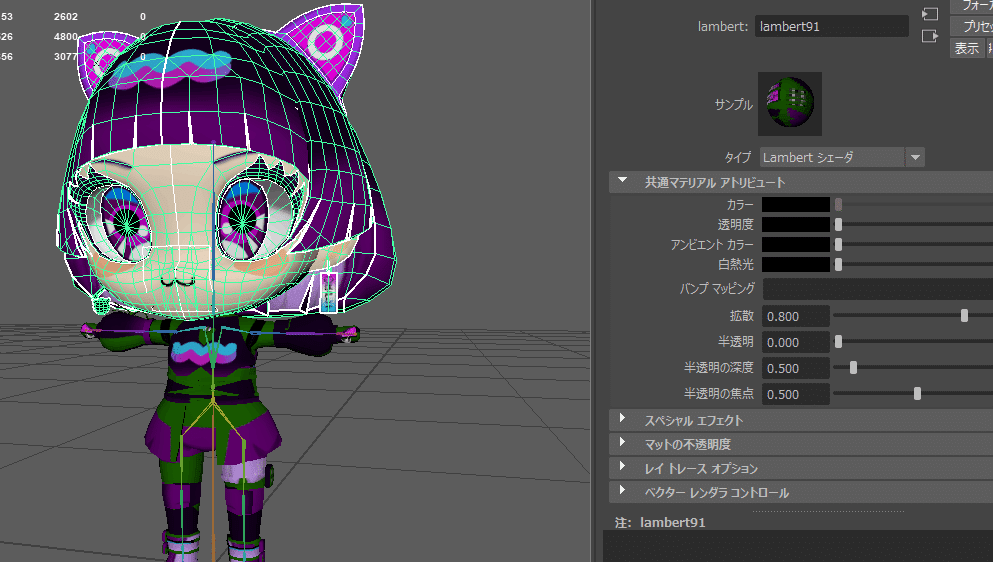Click the HUD value 3077 in viewport
993x562 pixels.
click(66, 56)
